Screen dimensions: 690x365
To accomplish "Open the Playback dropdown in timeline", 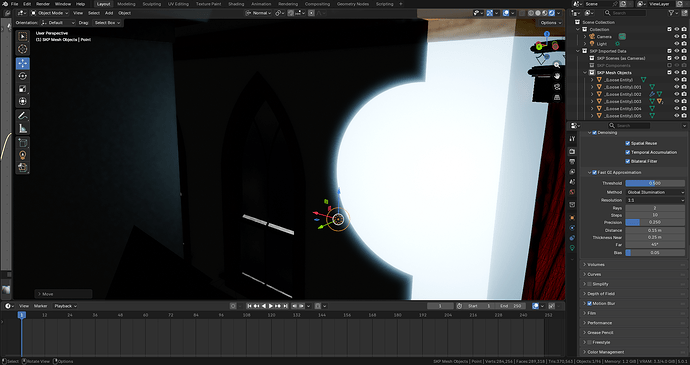I will (65, 306).
